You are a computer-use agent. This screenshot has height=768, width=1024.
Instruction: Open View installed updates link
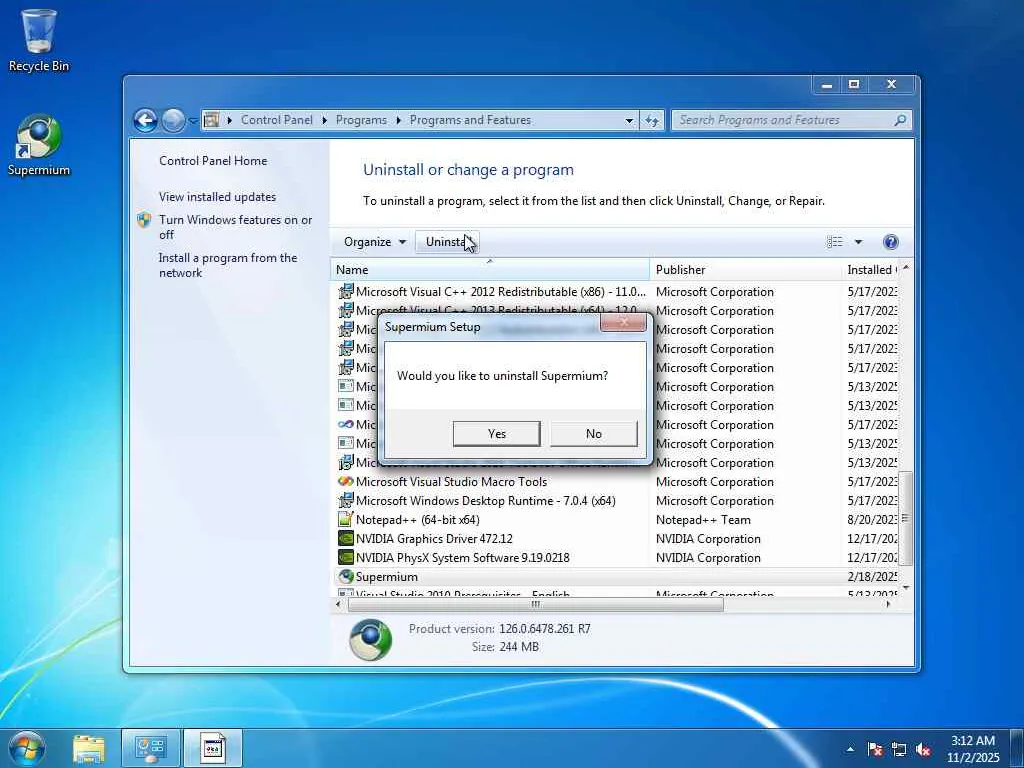click(217, 197)
